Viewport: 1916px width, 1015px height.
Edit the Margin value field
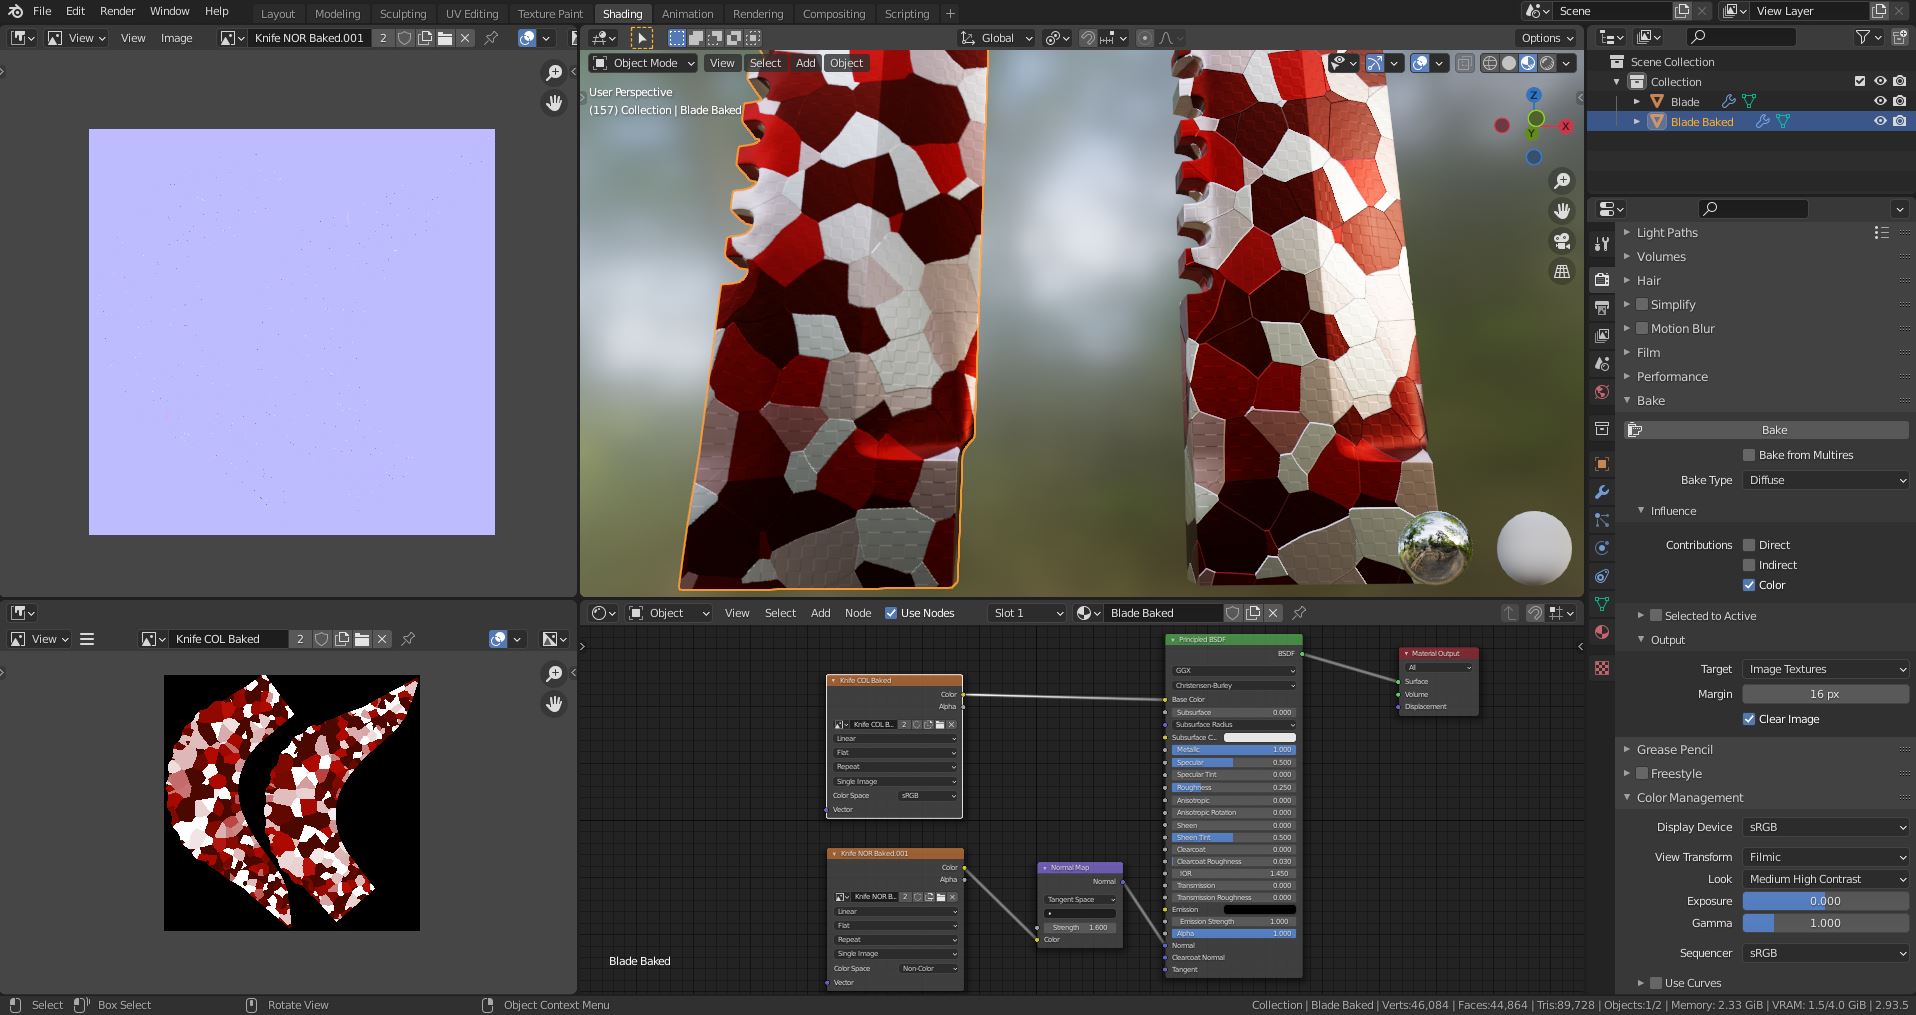[1826, 693]
